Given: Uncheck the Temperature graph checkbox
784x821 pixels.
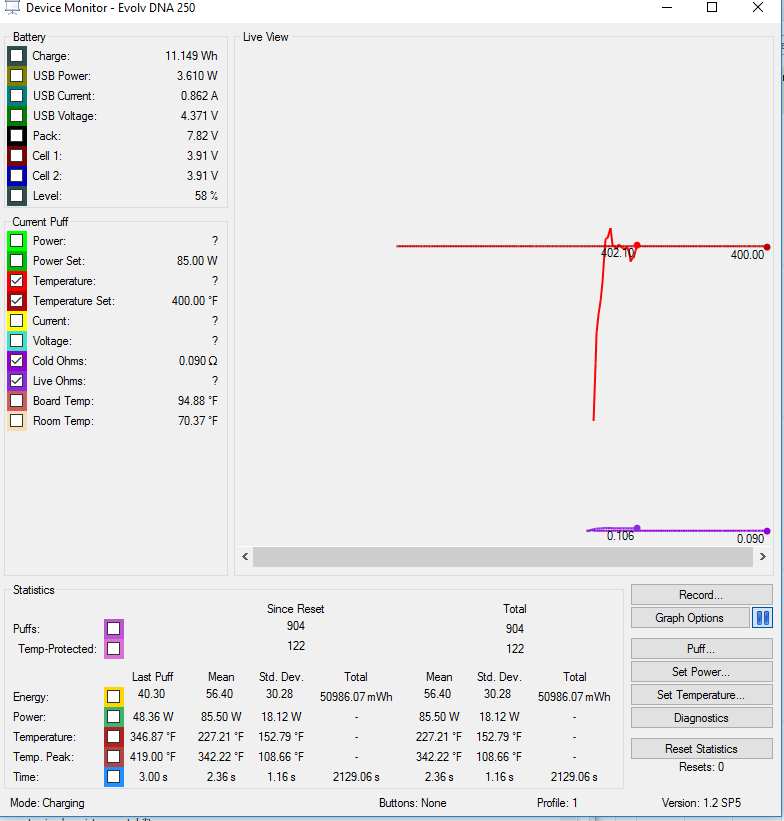Looking at the screenshot, I should pos(17,281).
